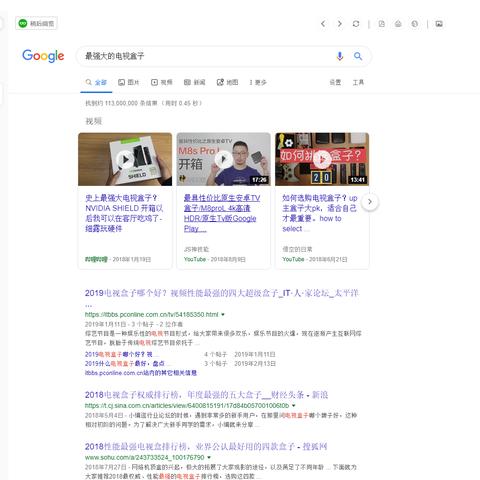Open the 更多 (More) menu

pos(258,82)
